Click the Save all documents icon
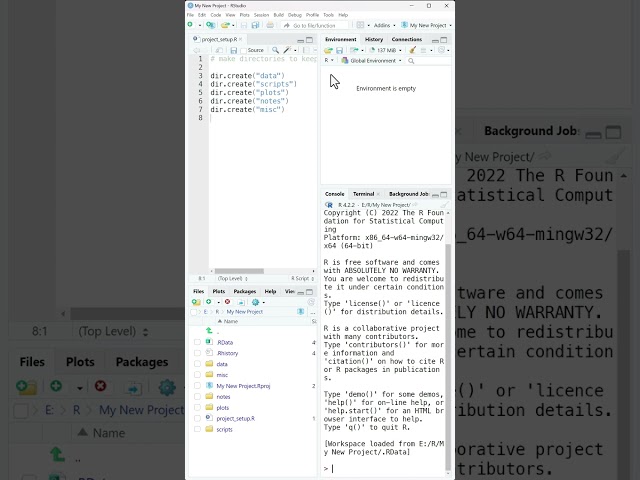 pos(256,25)
